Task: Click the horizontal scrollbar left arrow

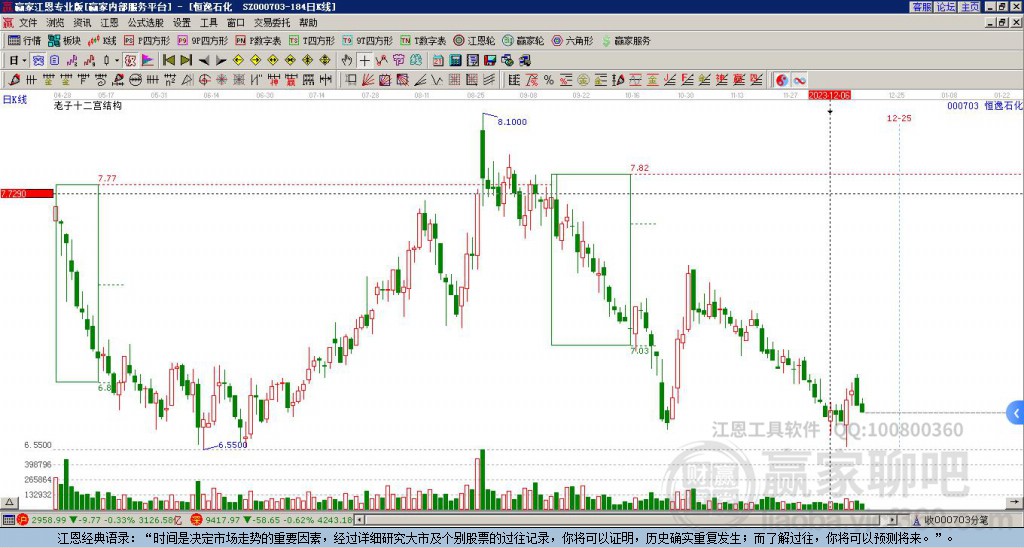Action: [x=360, y=520]
